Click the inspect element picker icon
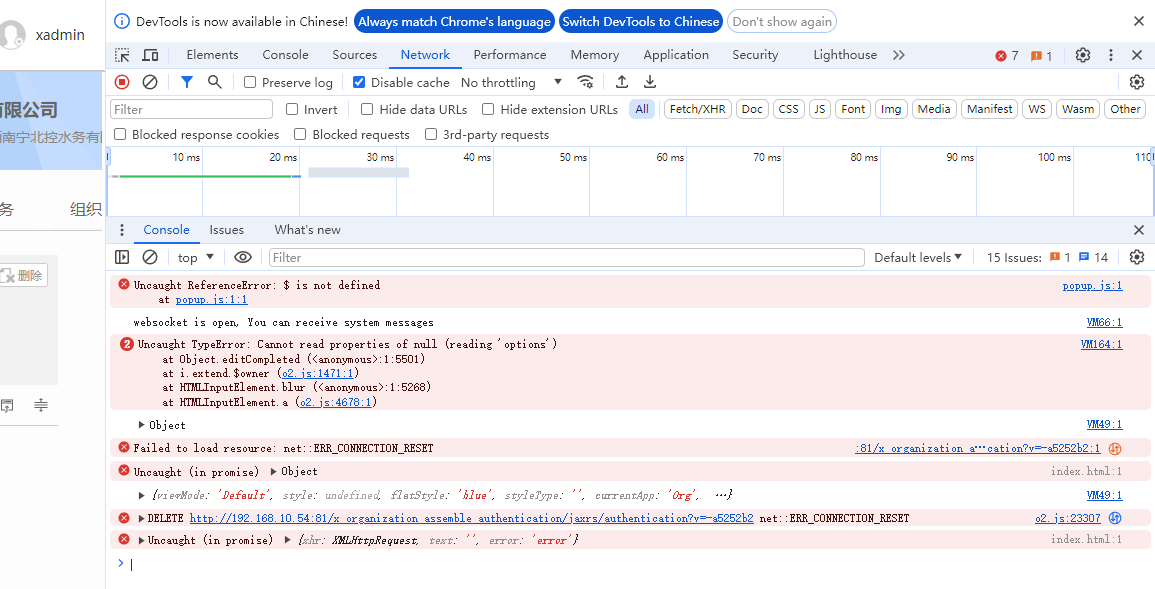The width and height of the screenshot is (1155, 589). pyautogui.click(x=122, y=55)
